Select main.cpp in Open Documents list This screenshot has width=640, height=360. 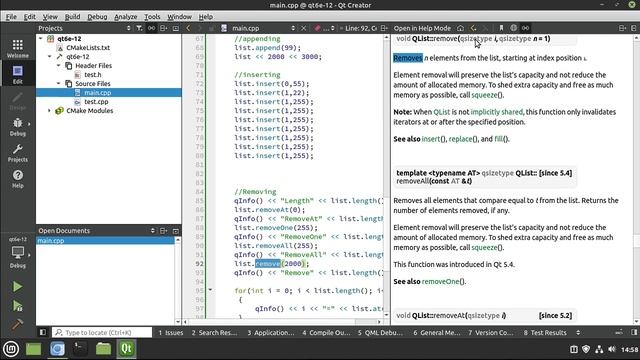[x=105, y=240]
